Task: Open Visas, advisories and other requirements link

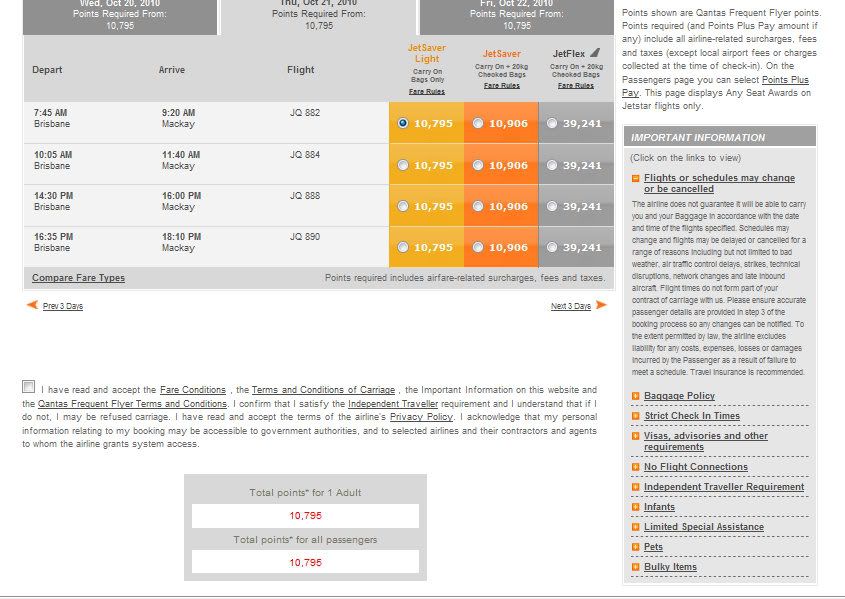Action: (x=706, y=441)
